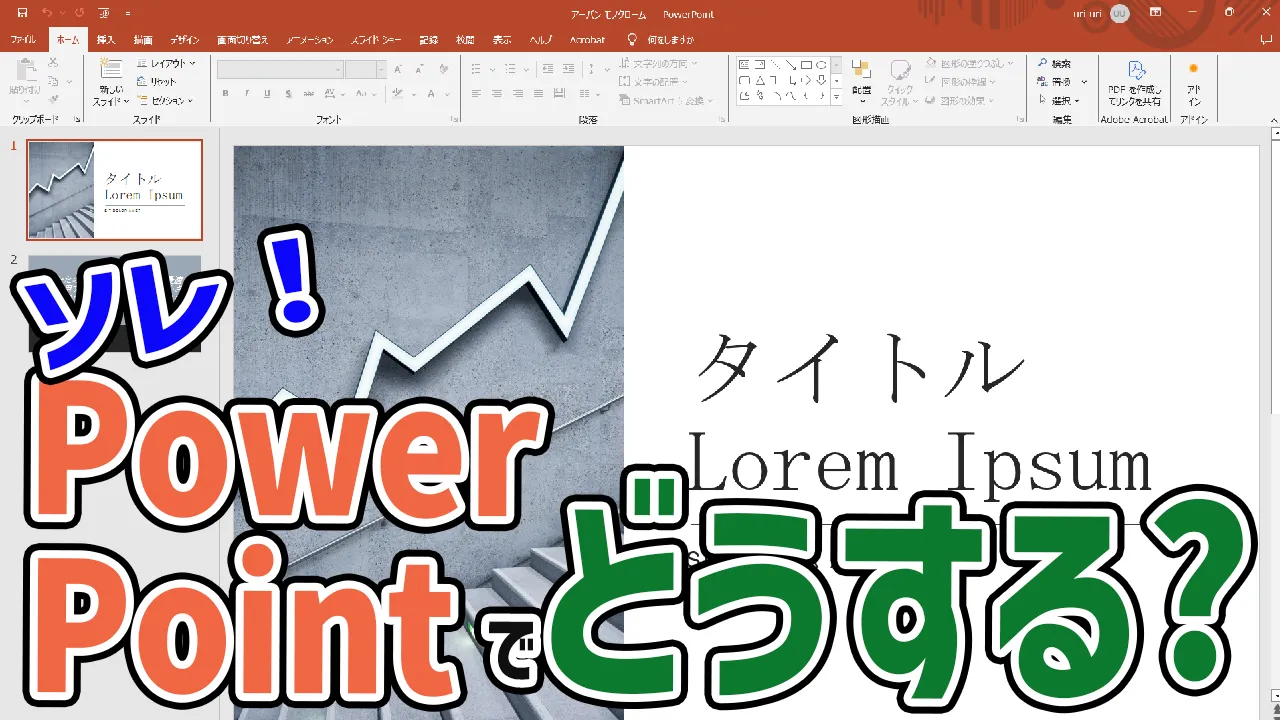Screen dimensions: 1280x720
Task: Select the rectangle shape in shapes gallery
Action: 805,65
